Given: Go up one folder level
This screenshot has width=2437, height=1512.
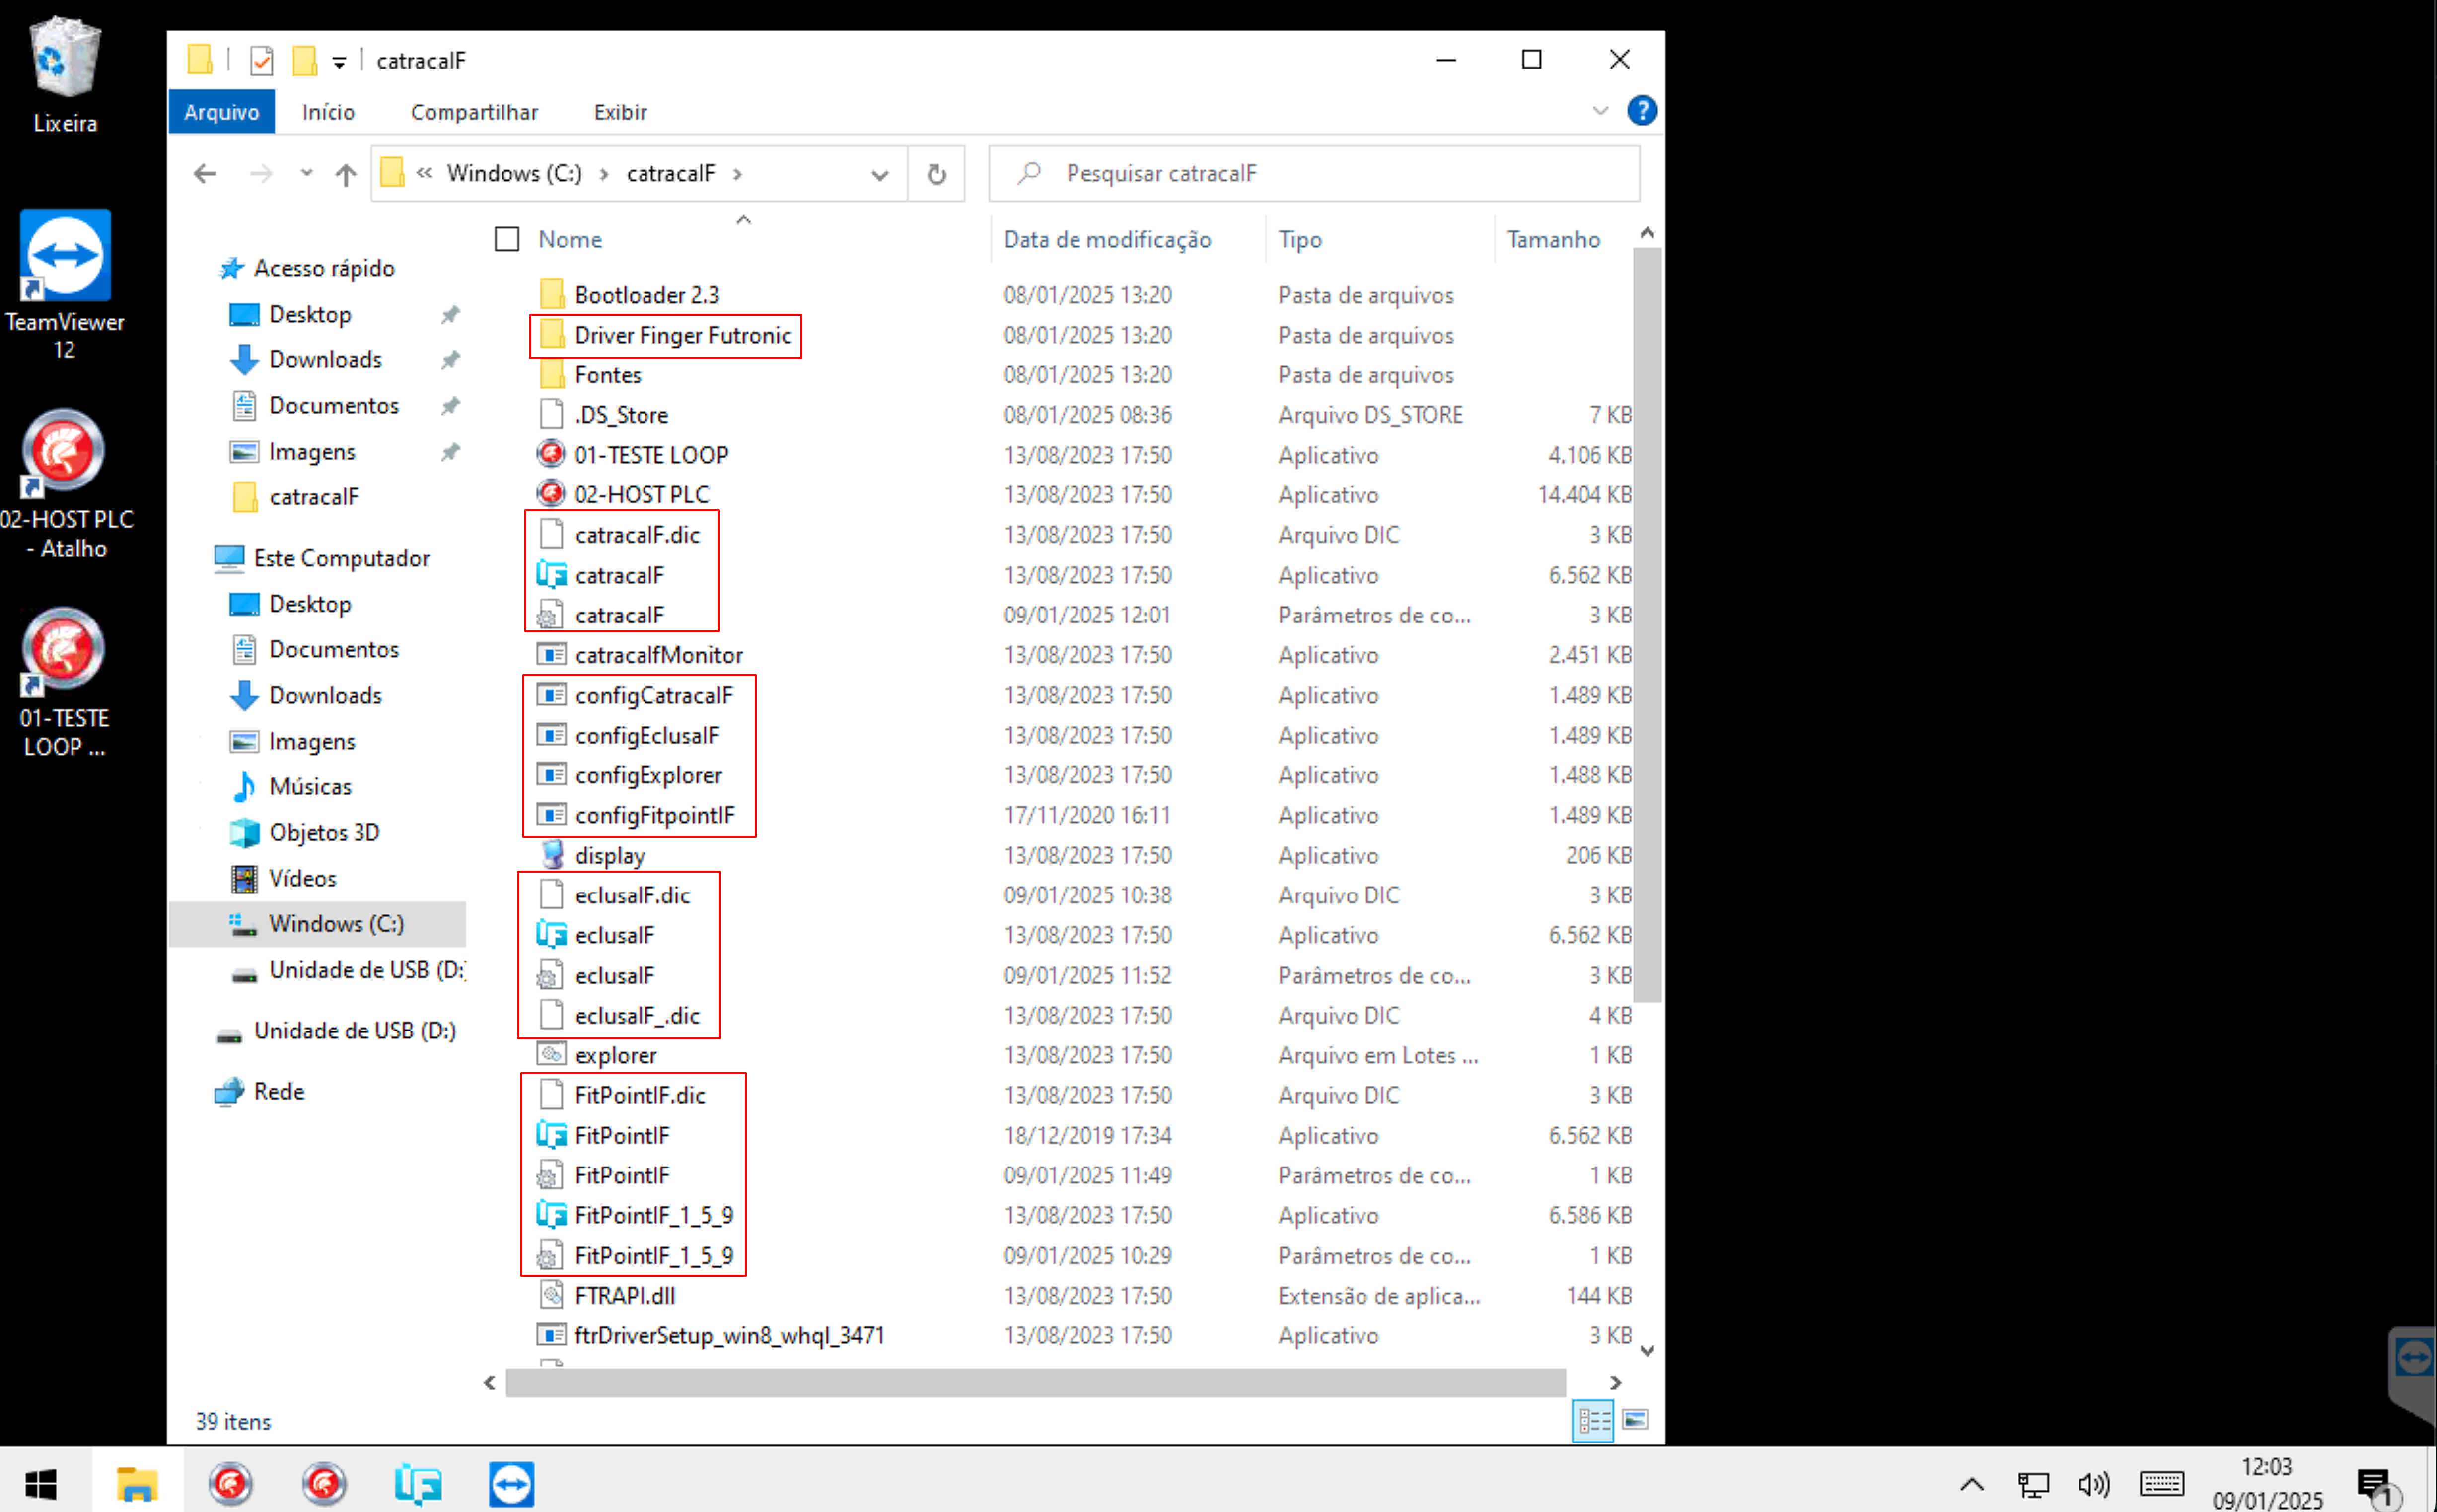Looking at the screenshot, I should (345, 174).
